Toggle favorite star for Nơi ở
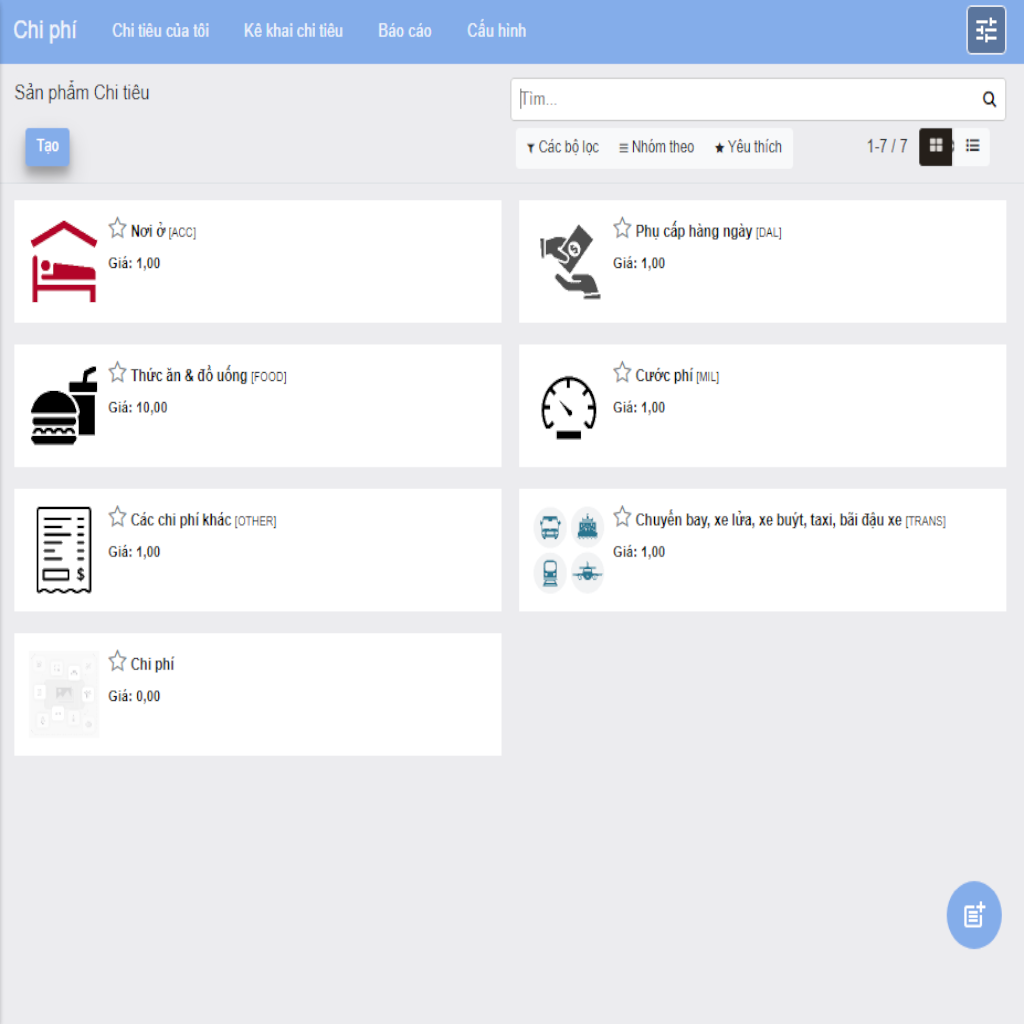Image resolution: width=1024 pixels, height=1024 pixels. [x=118, y=229]
